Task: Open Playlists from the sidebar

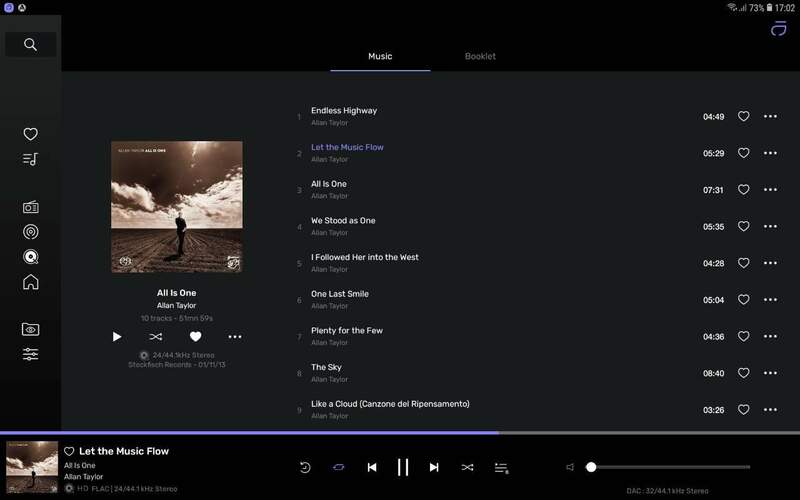Action: pyautogui.click(x=30, y=159)
